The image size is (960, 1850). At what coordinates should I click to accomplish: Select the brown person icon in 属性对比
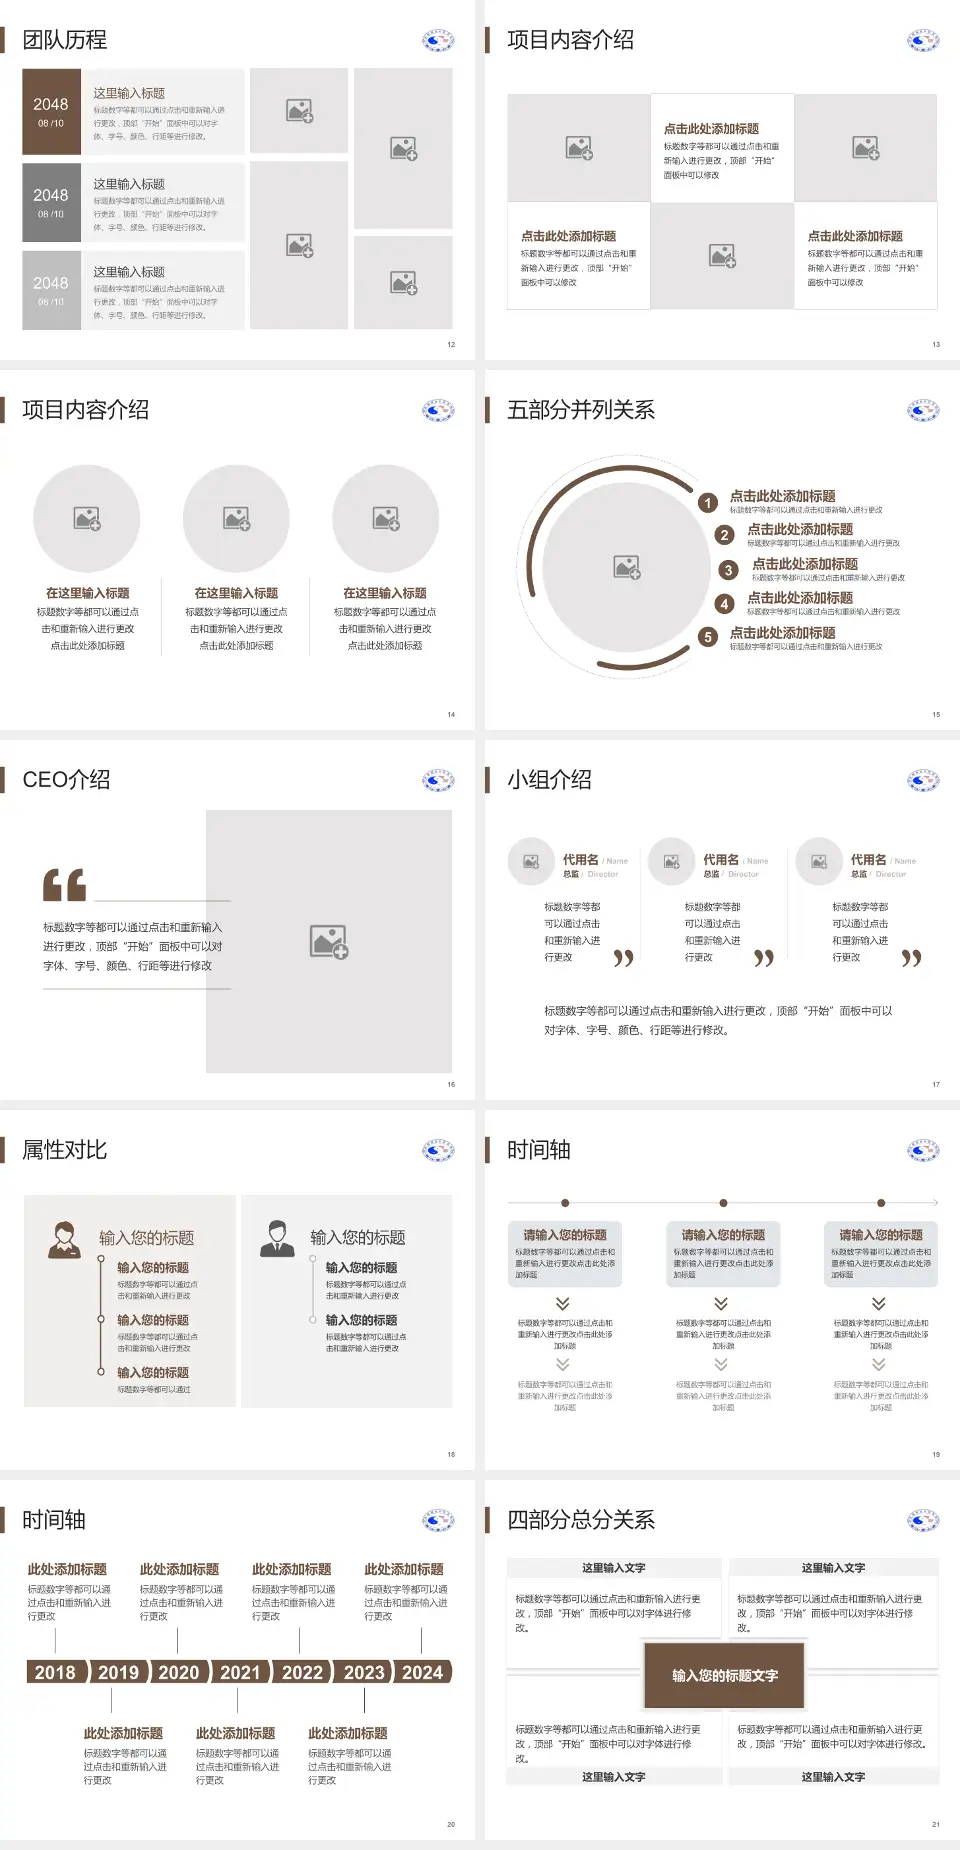(x=64, y=1240)
